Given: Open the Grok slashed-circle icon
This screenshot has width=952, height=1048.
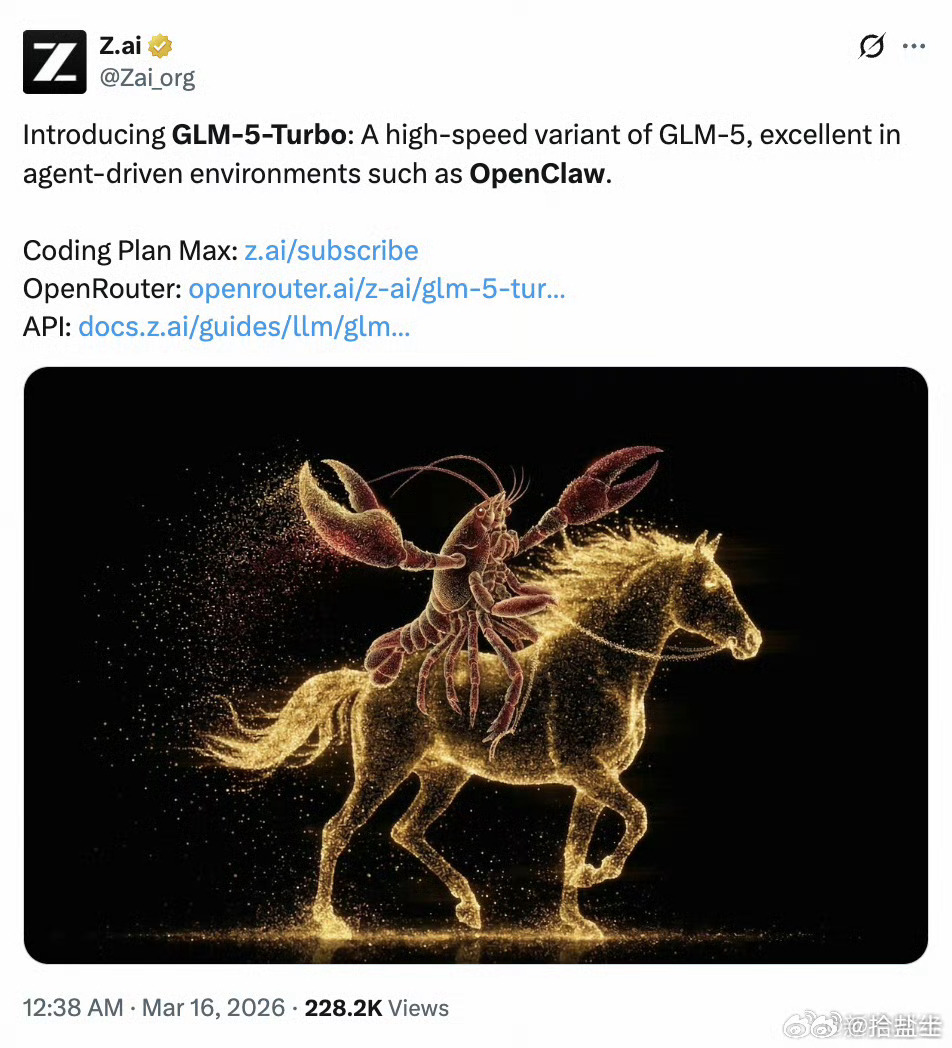Looking at the screenshot, I should tap(872, 46).
